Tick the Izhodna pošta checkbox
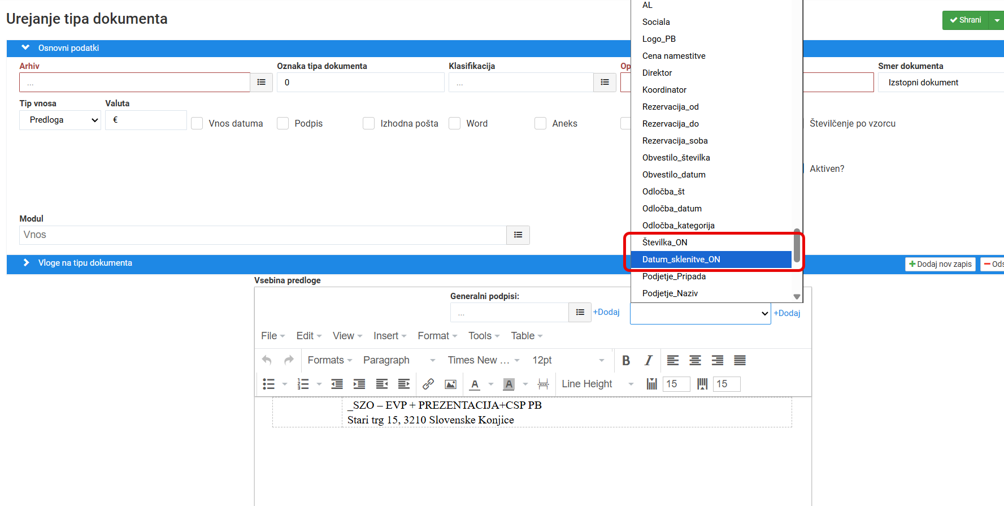This screenshot has height=506, width=1004. (x=369, y=124)
